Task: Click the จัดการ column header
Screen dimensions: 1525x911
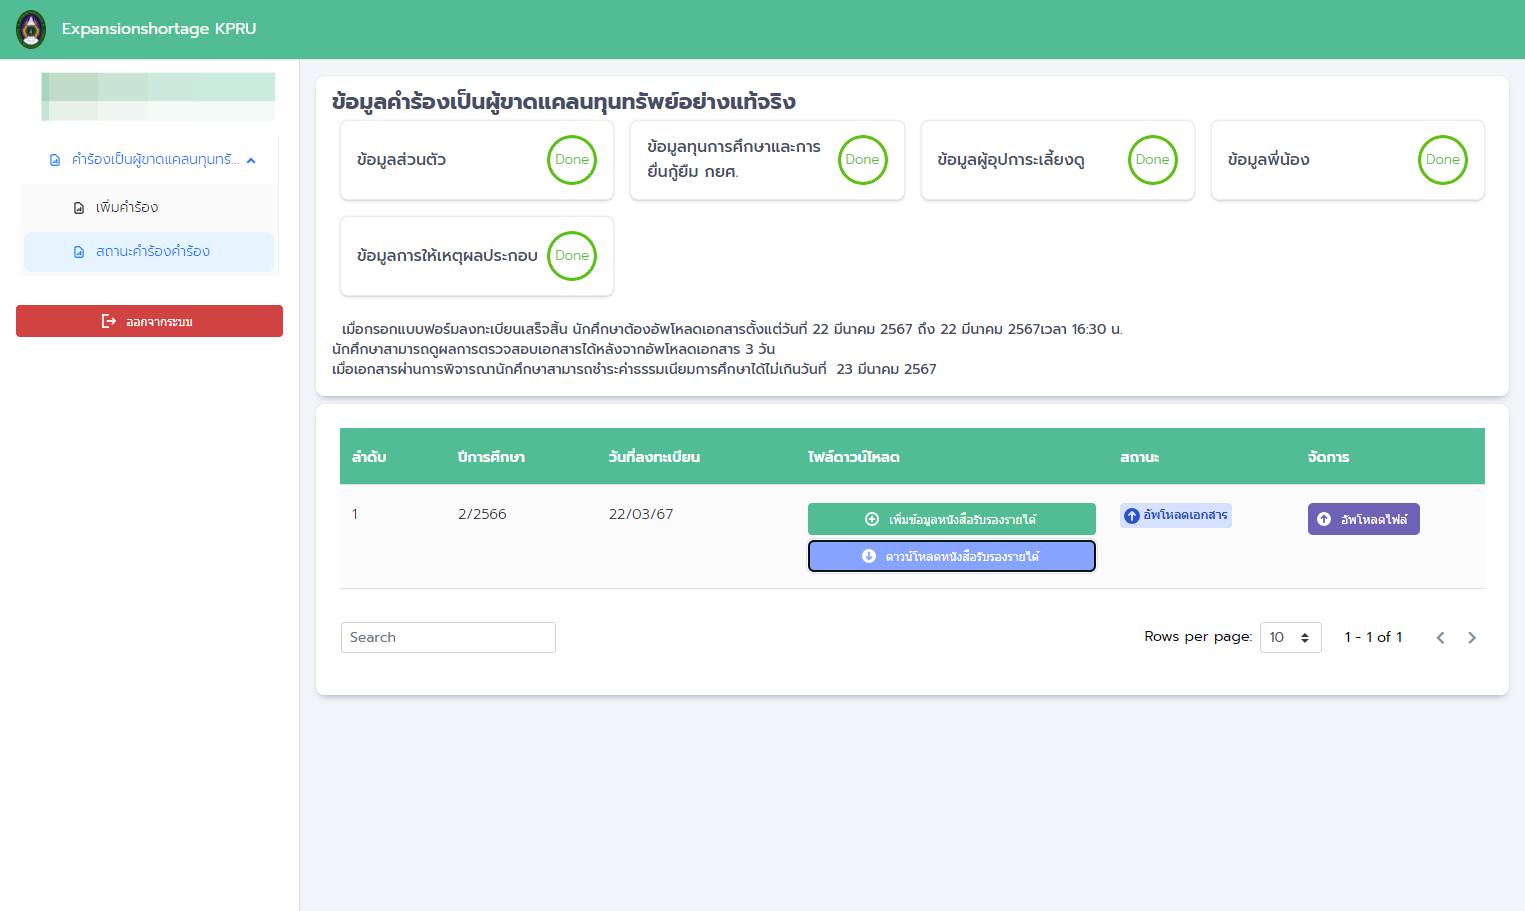Action: pyautogui.click(x=1329, y=457)
